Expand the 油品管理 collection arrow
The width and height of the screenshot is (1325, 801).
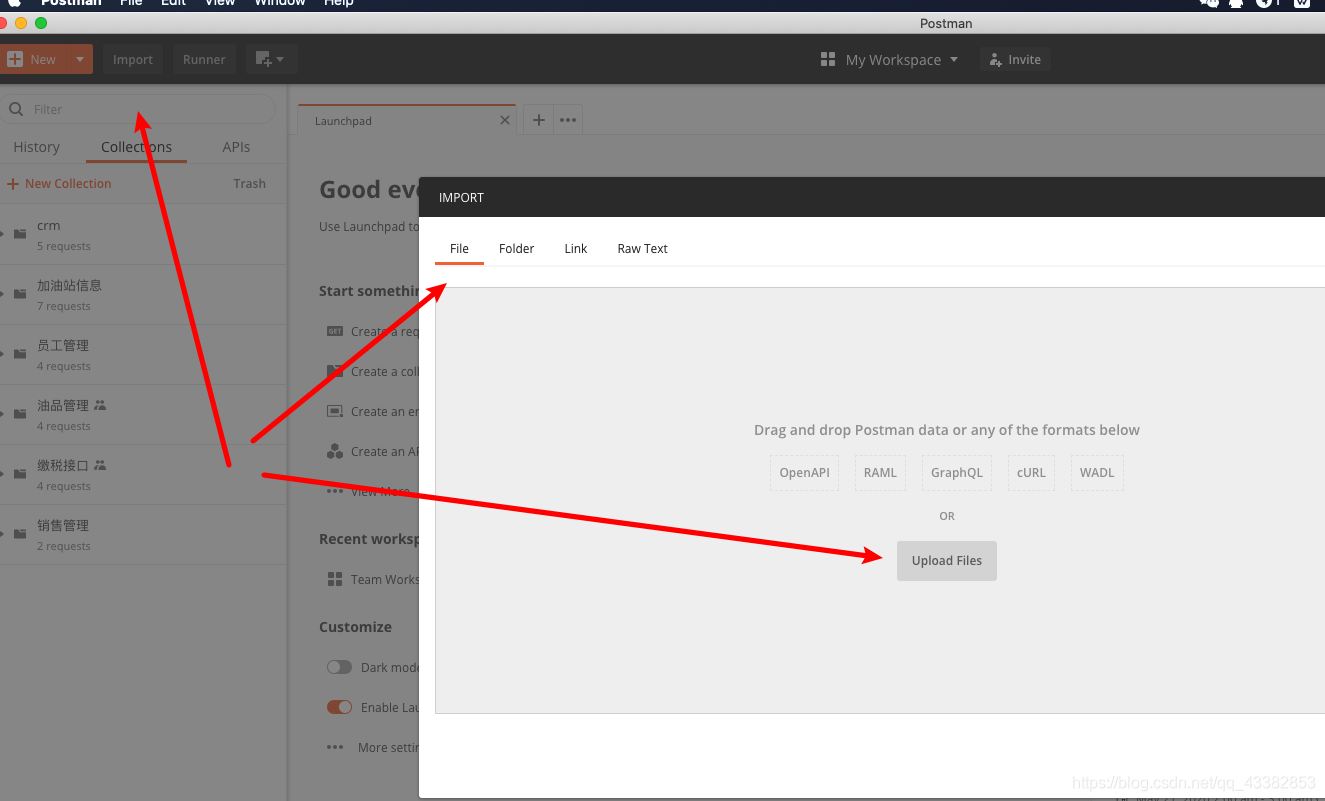[x=3, y=413]
